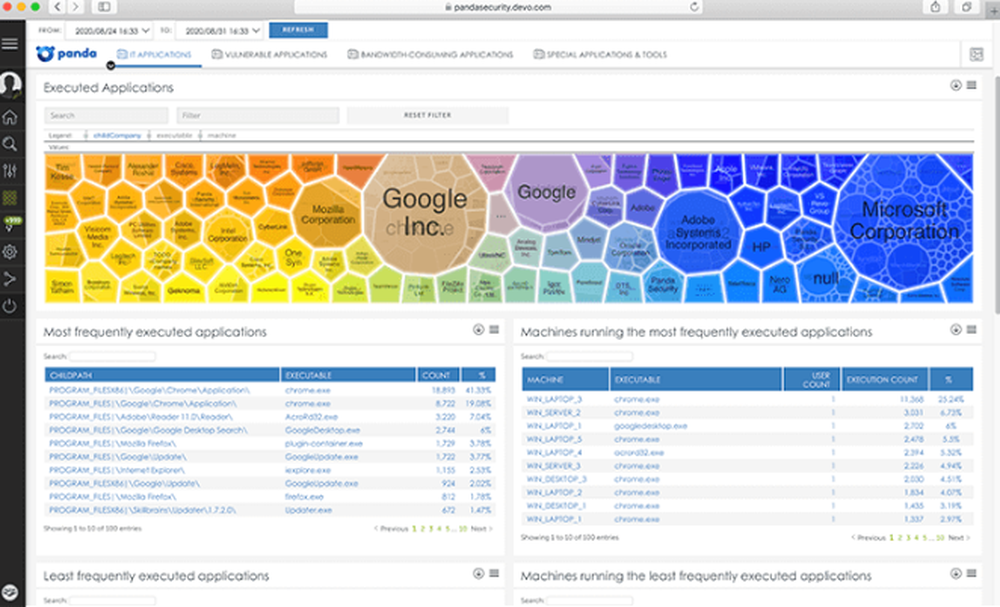Click the AcroRd32.exe executable link
Screen dimensions: 1000x607
pos(311,417)
